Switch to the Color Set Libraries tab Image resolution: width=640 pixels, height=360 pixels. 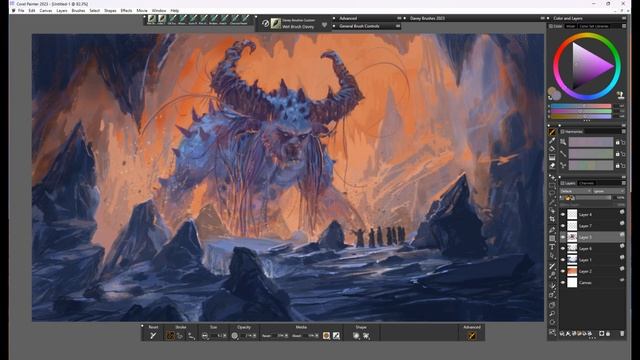click(x=593, y=26)
